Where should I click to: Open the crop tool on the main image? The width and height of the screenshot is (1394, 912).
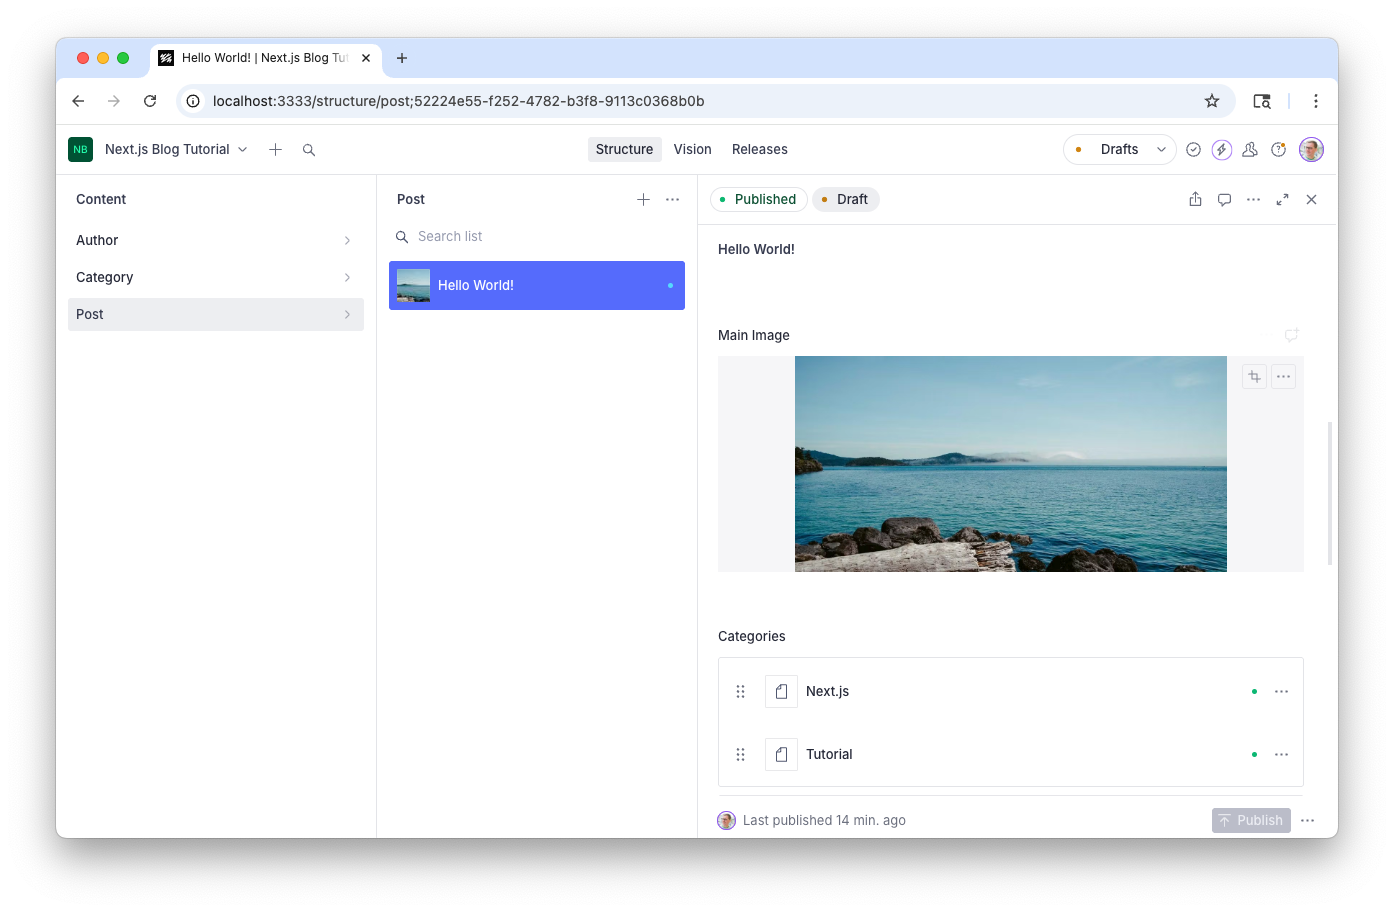coord(1254,376)
